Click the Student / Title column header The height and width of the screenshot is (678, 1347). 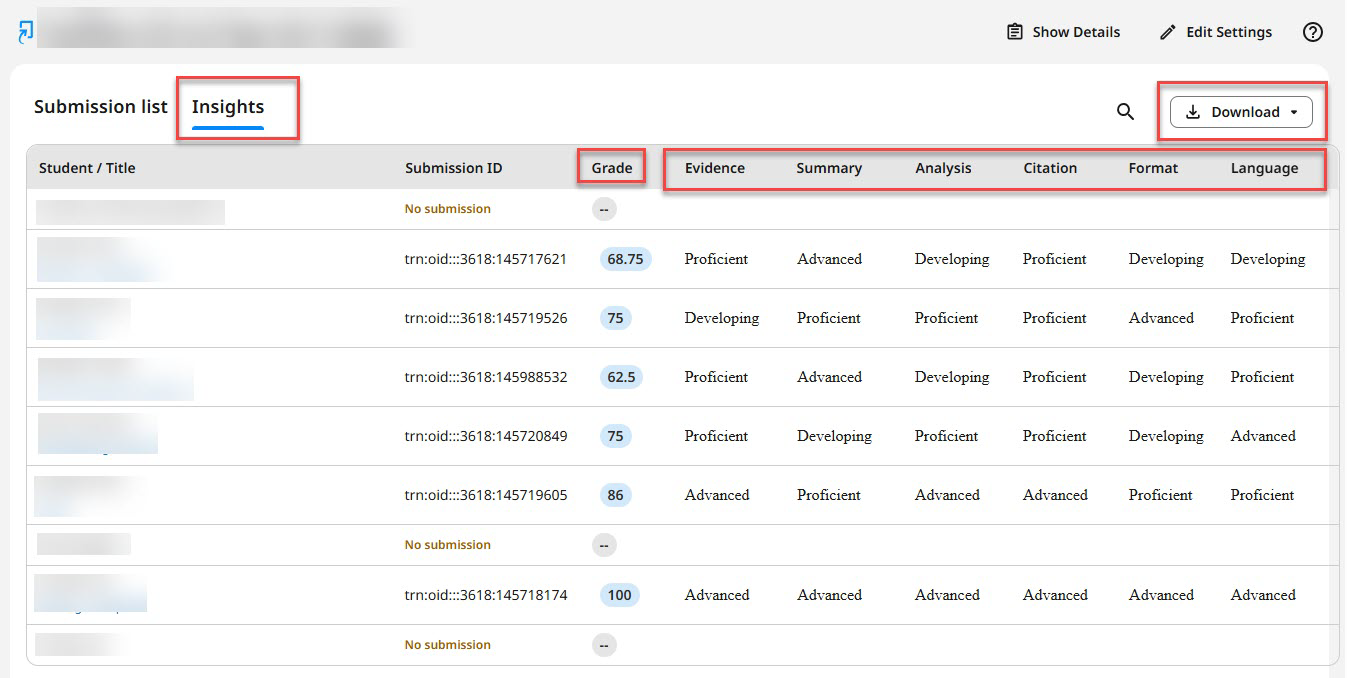click(x=87, y=168)
